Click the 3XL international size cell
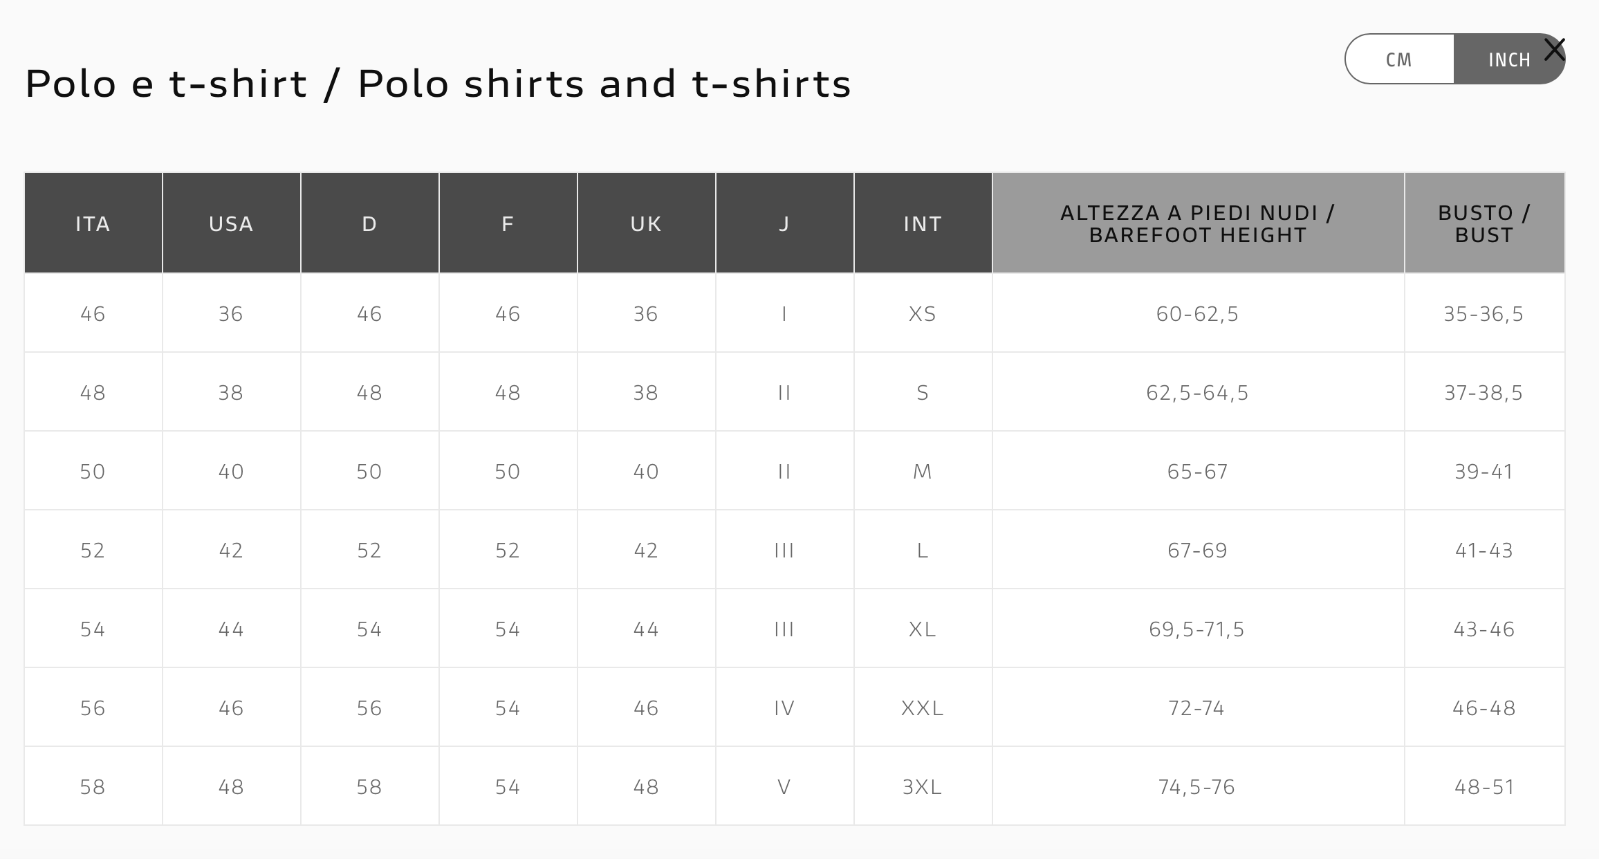Image resolution: width=1599 pixels, height=859 pixels. pyautogui.click(x=922, y=787)
